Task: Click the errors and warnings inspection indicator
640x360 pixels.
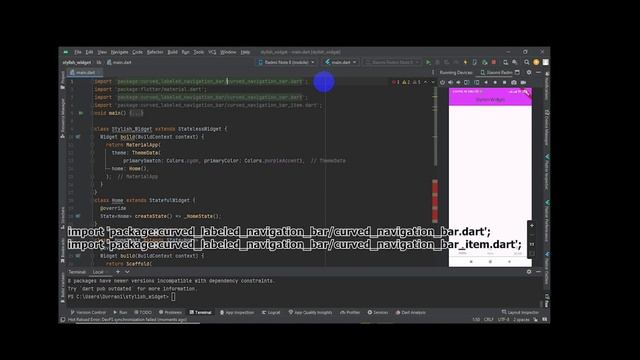Action: pos(406,82)
